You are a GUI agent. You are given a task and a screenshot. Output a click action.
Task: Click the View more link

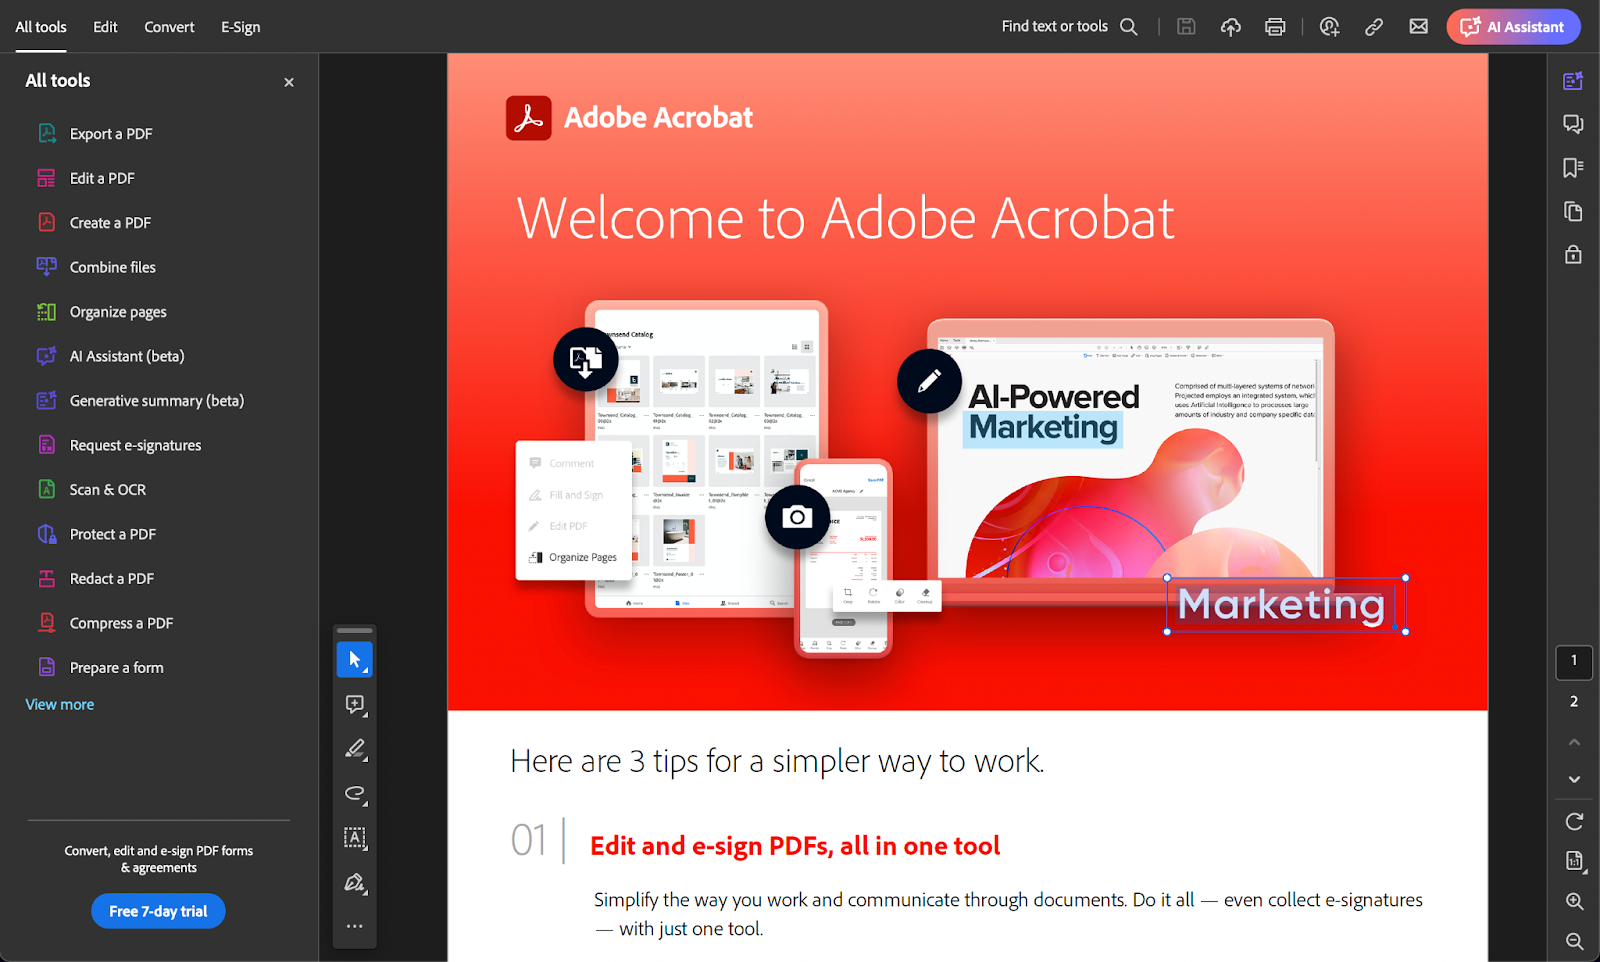click(60, 705)
